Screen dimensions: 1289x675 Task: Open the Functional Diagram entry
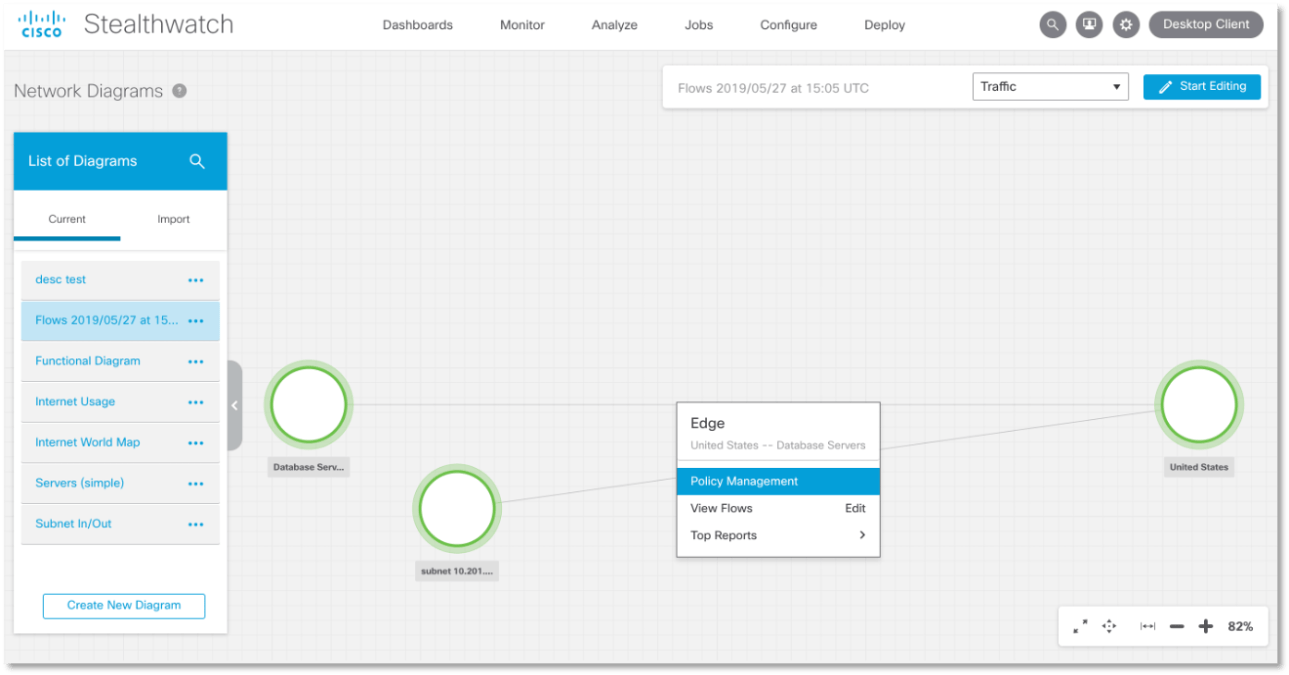(x=88, y=361)
